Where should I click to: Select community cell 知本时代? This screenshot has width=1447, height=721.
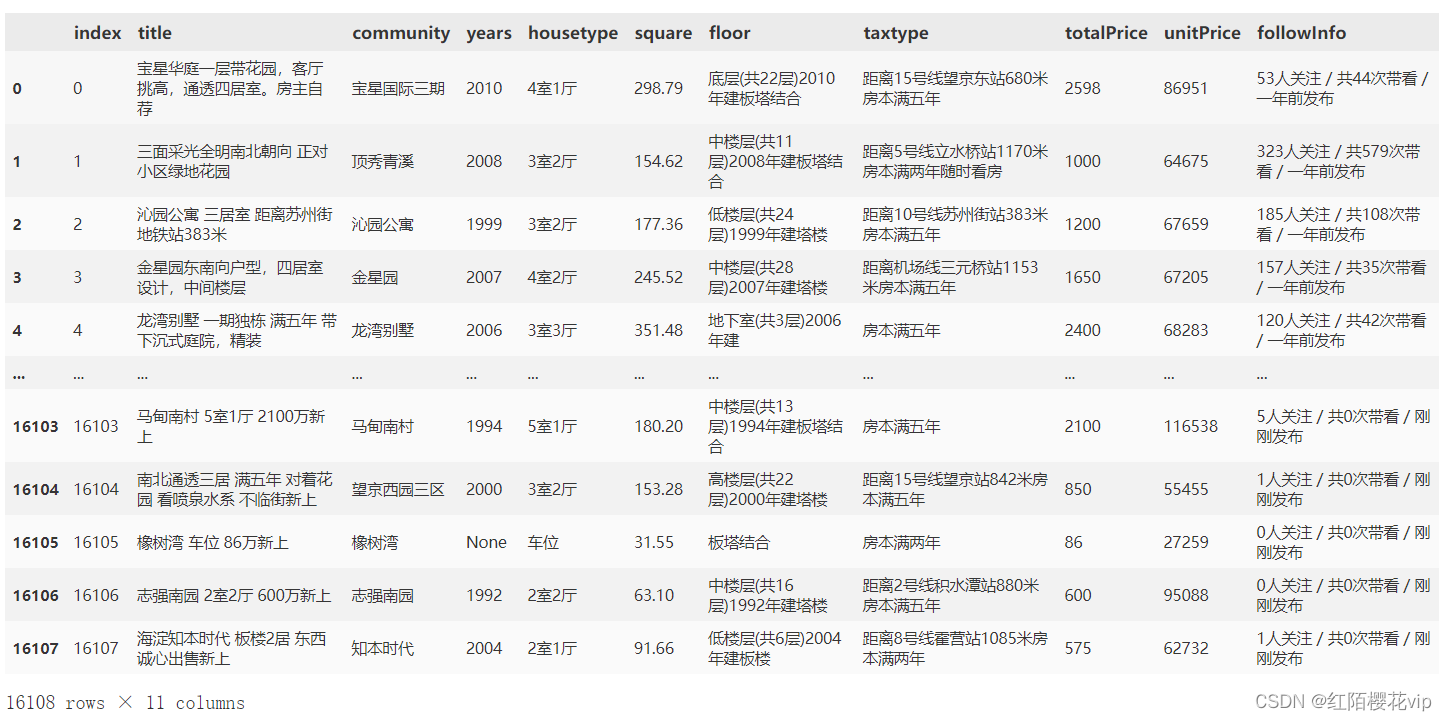pyautogui.click(x=382, y=648)
